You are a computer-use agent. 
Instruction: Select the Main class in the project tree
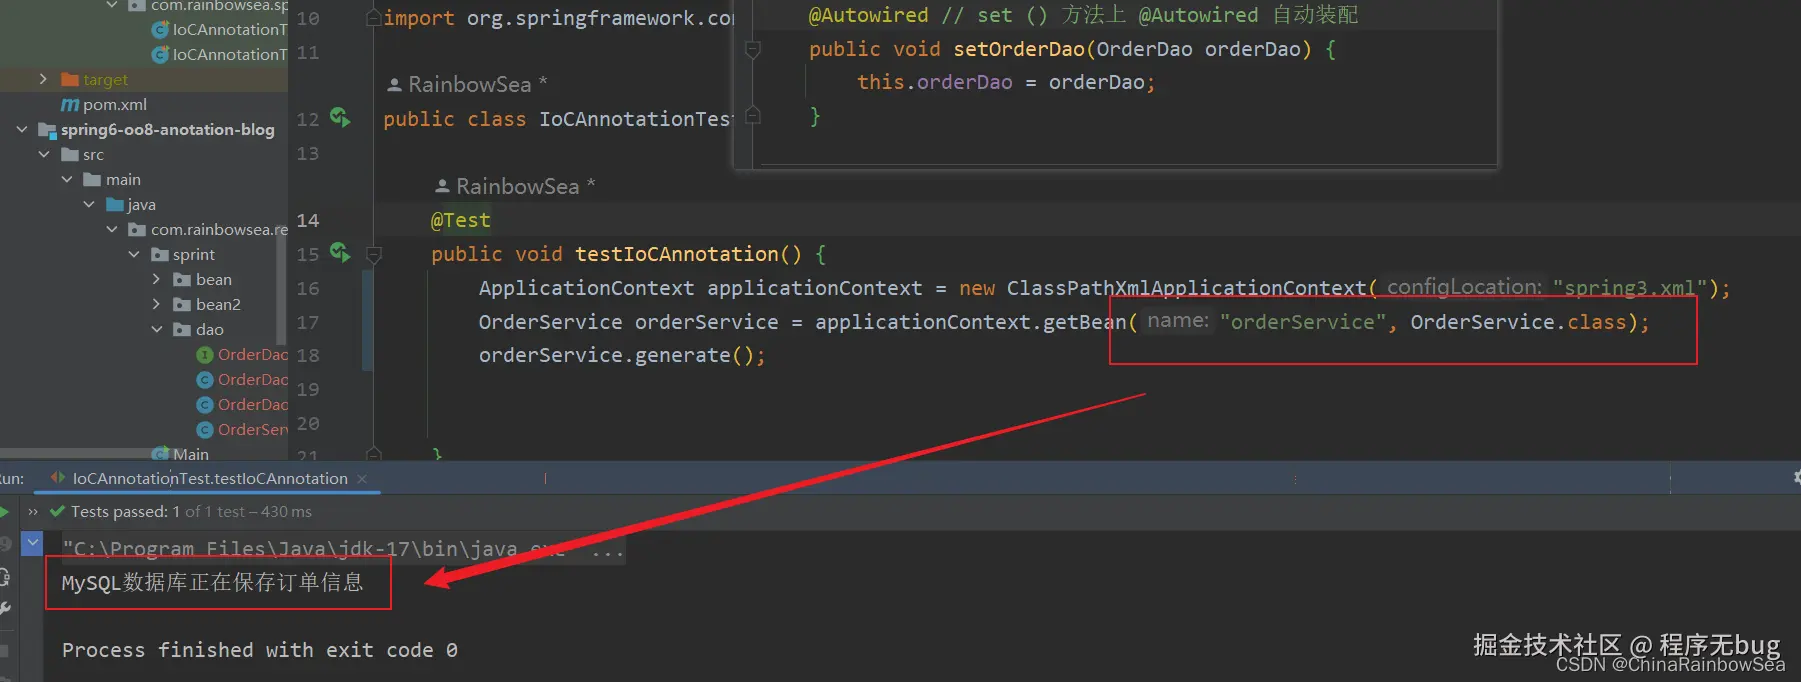(x=191, y=454)
